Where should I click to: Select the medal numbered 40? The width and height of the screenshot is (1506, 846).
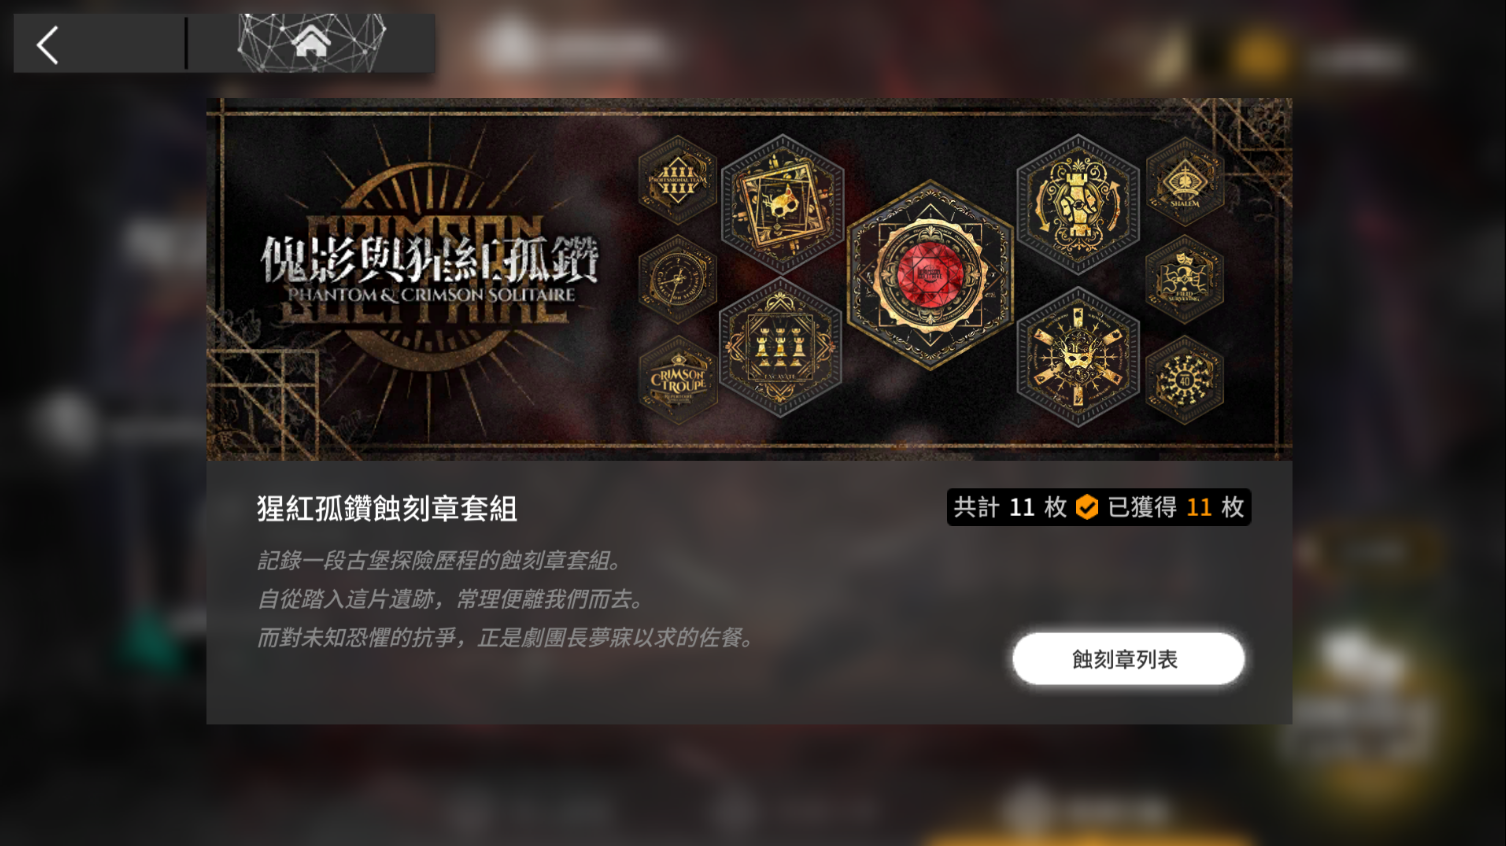pos(1185,380)
